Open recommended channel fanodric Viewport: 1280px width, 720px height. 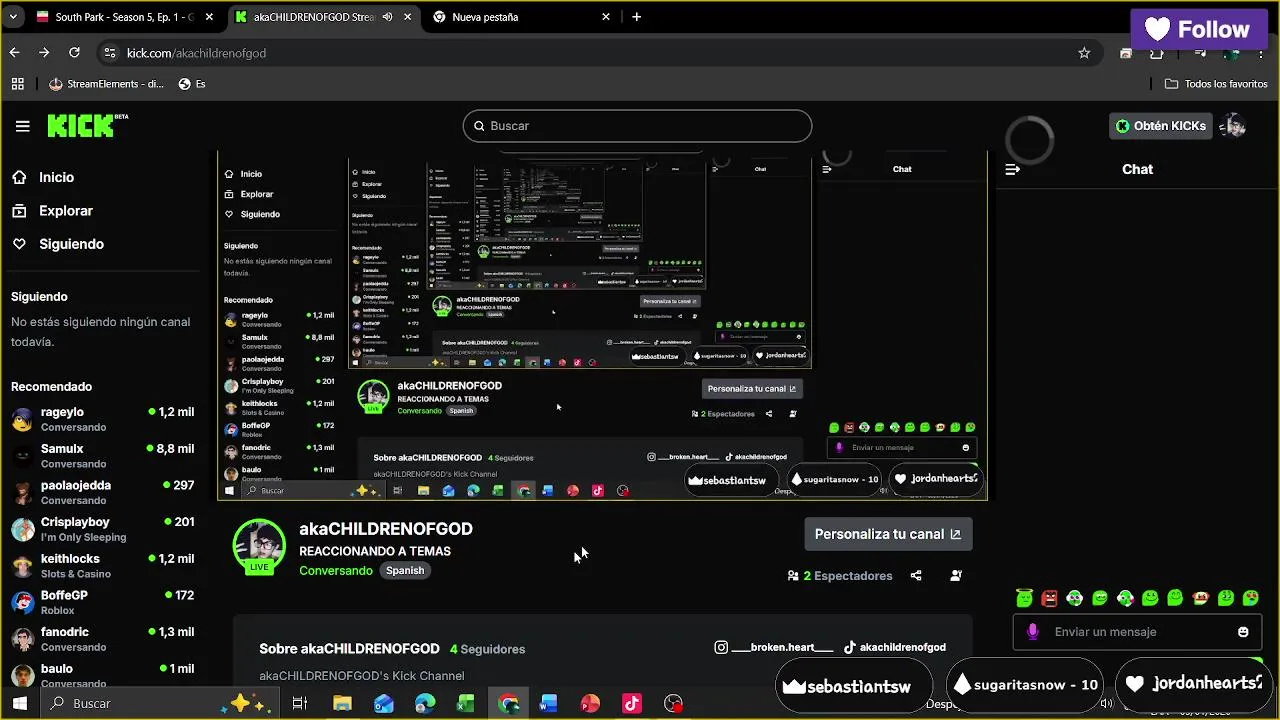pos(103,639)
